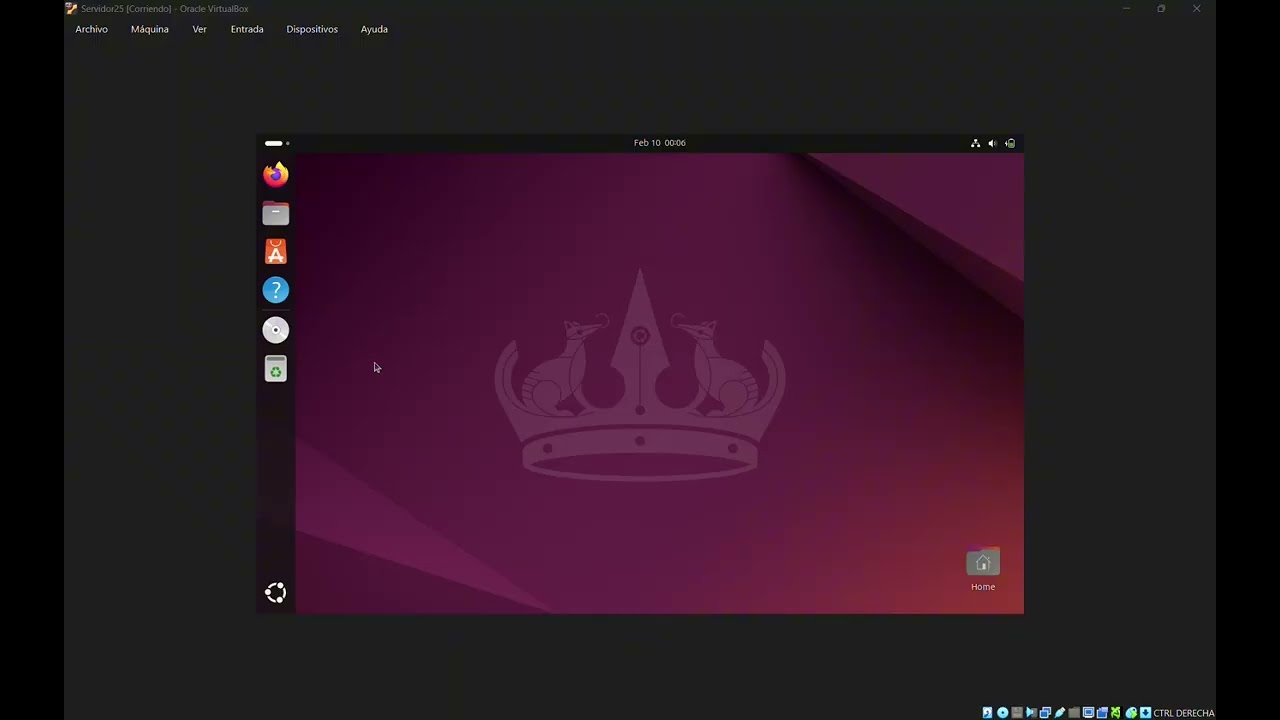Open the Archivo menu
This screenshot has width=1280, height=720.
pyautogui.click(x=92, y=29)
